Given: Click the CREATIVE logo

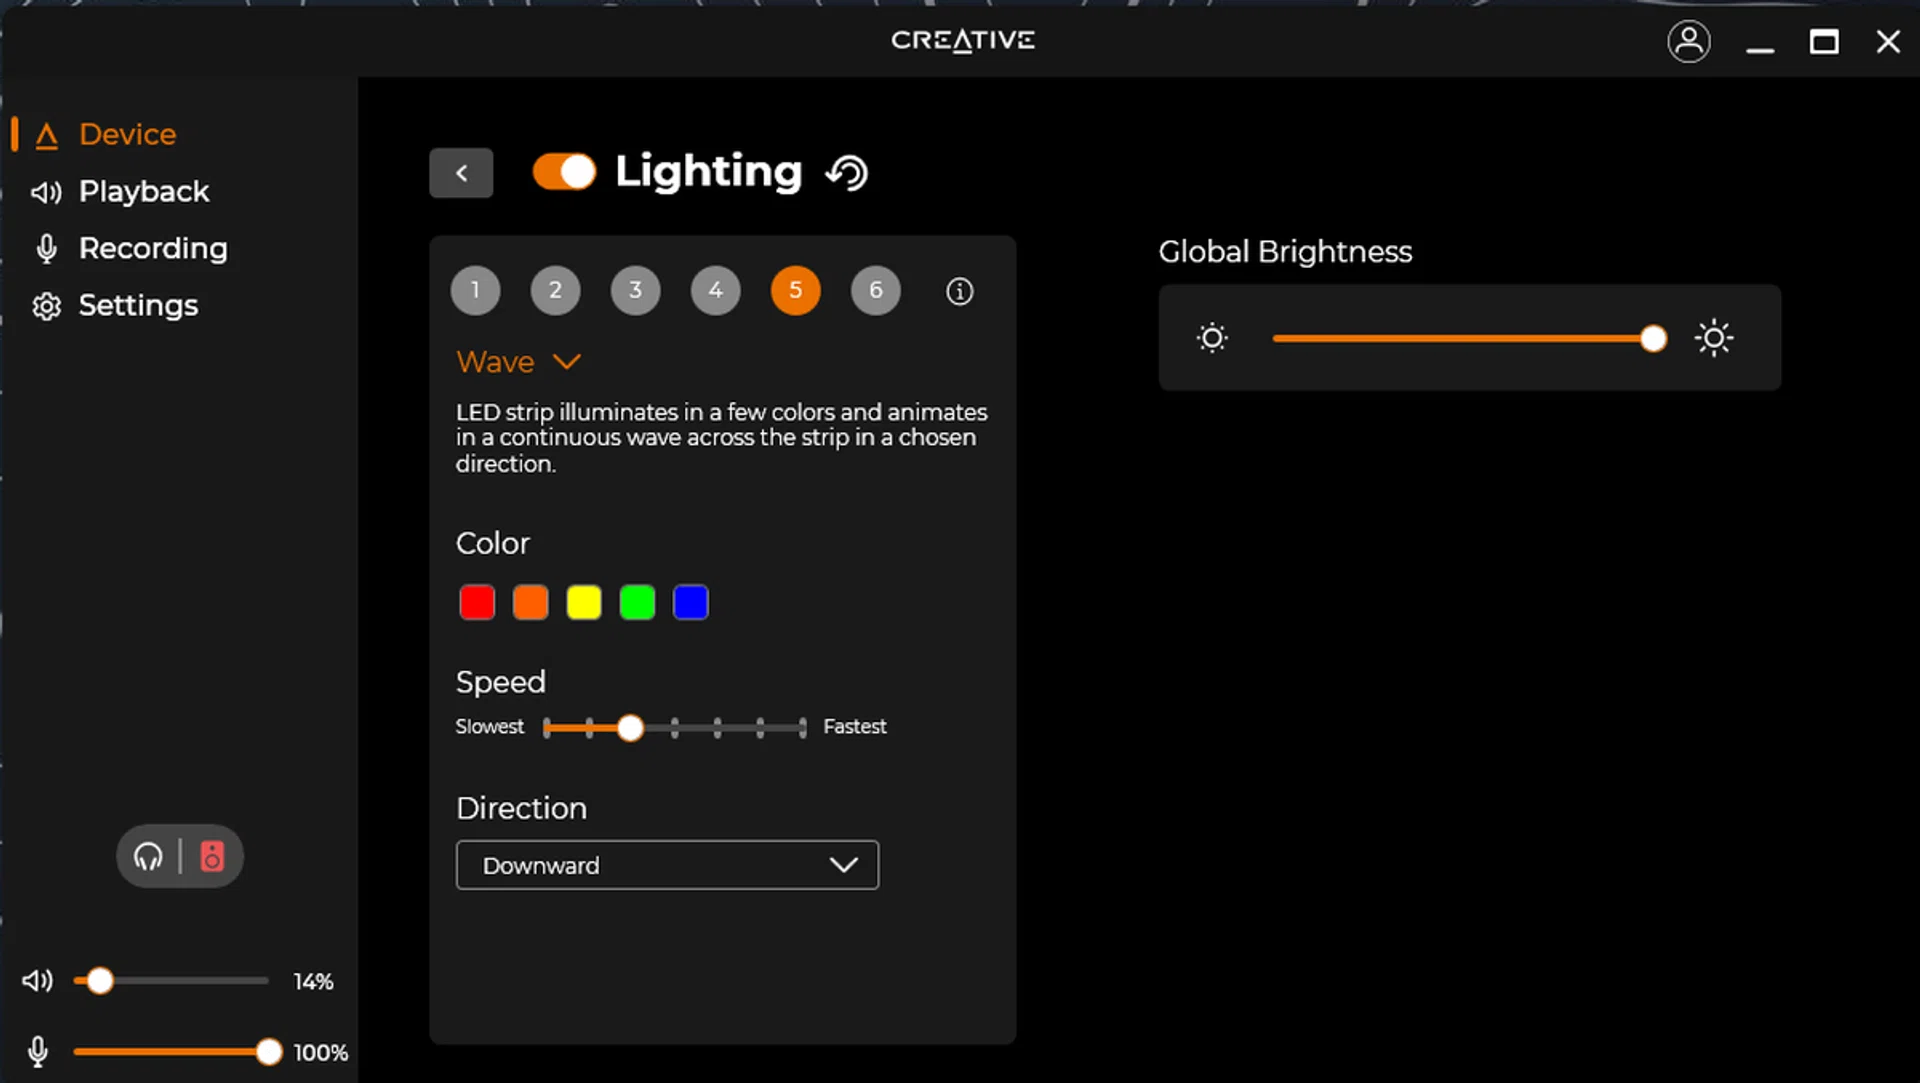Looking at the screenshot, I should 962,41.
